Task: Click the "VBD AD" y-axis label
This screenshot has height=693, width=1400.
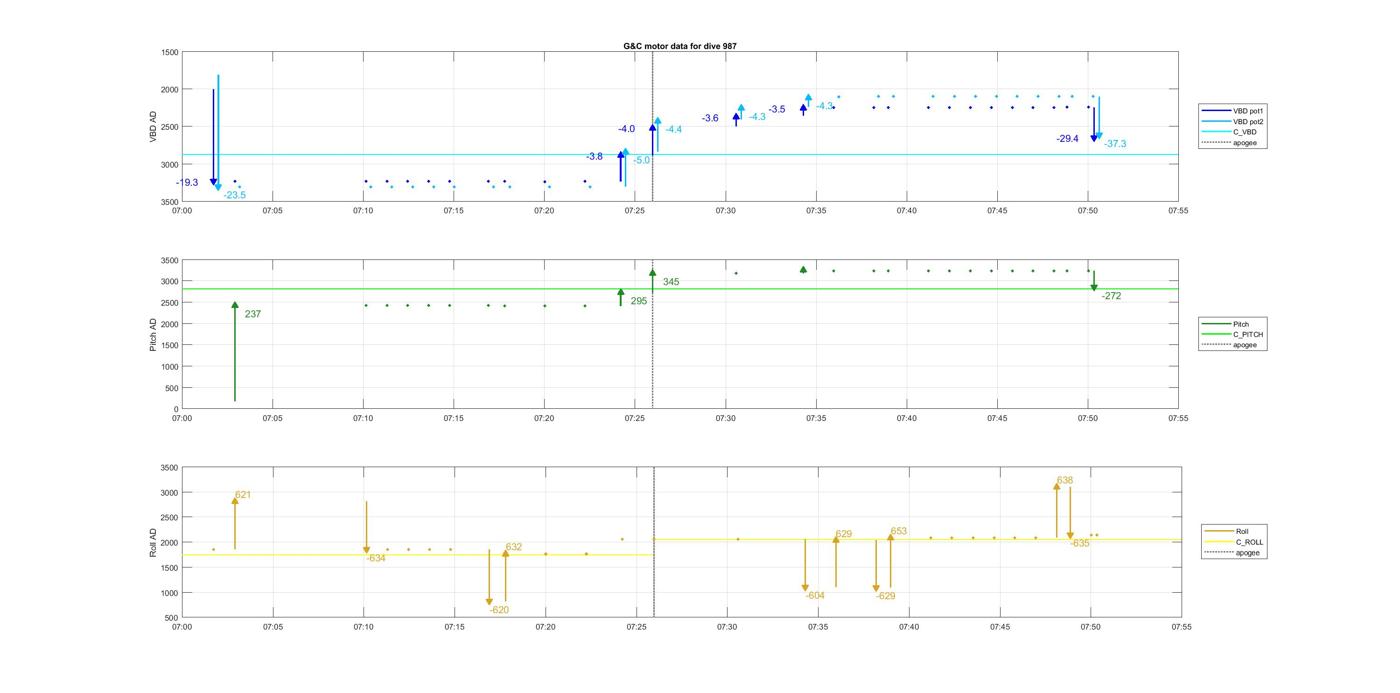Action: tap(154, 127)
